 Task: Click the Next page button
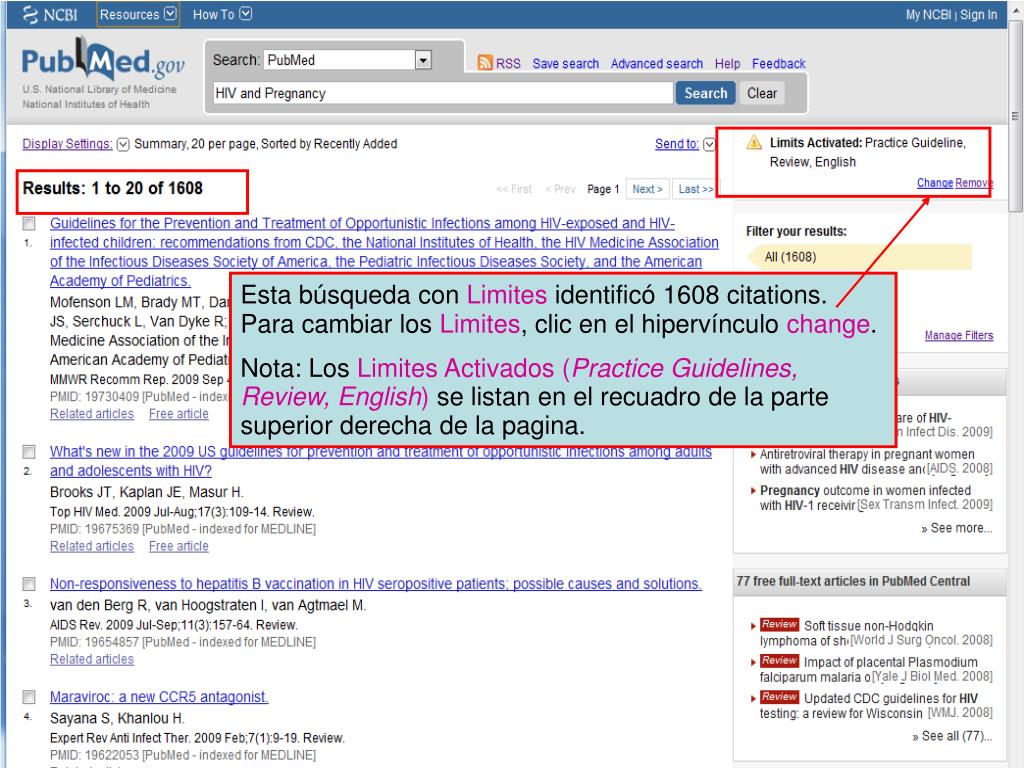point(647,189)
